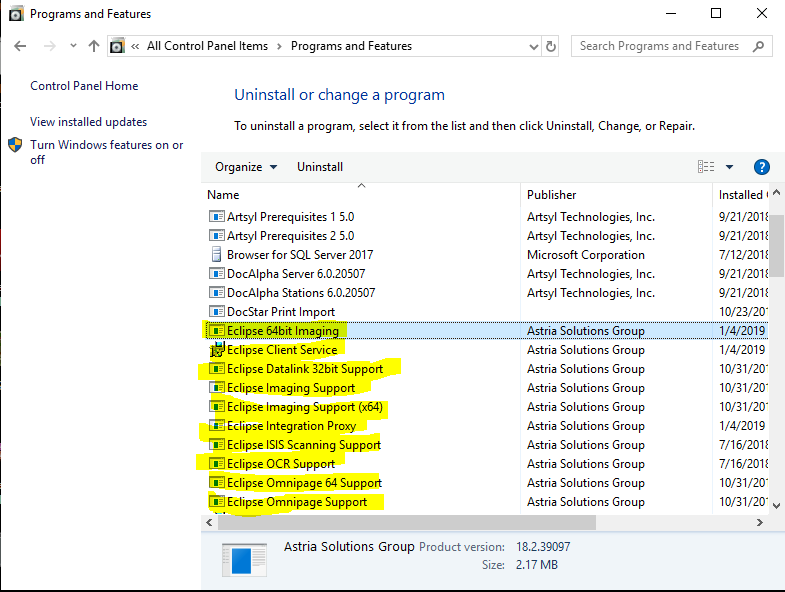Screen dimensions: 785x592
Task: Click publisher cell of Eclipse 64bit Imaging
Action: click(x=586, y=331)
